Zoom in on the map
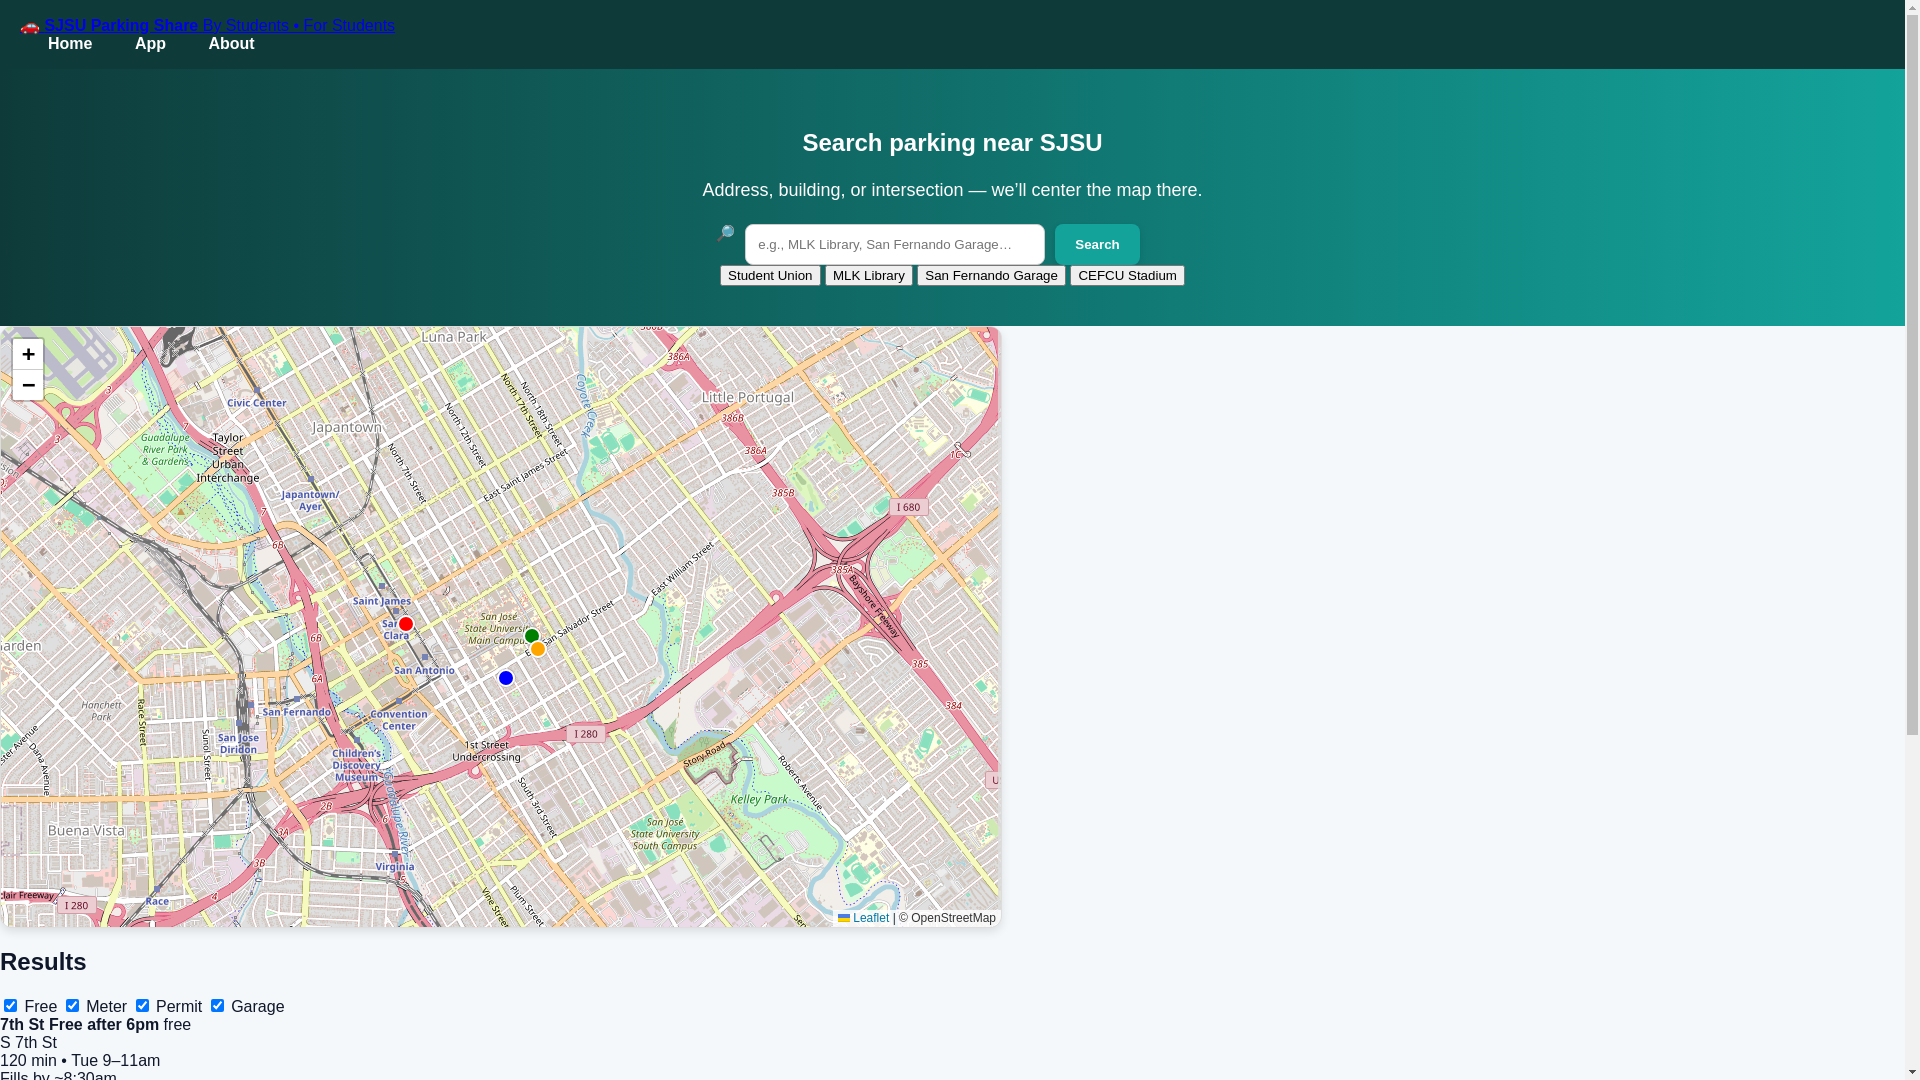 pos(28,354)
